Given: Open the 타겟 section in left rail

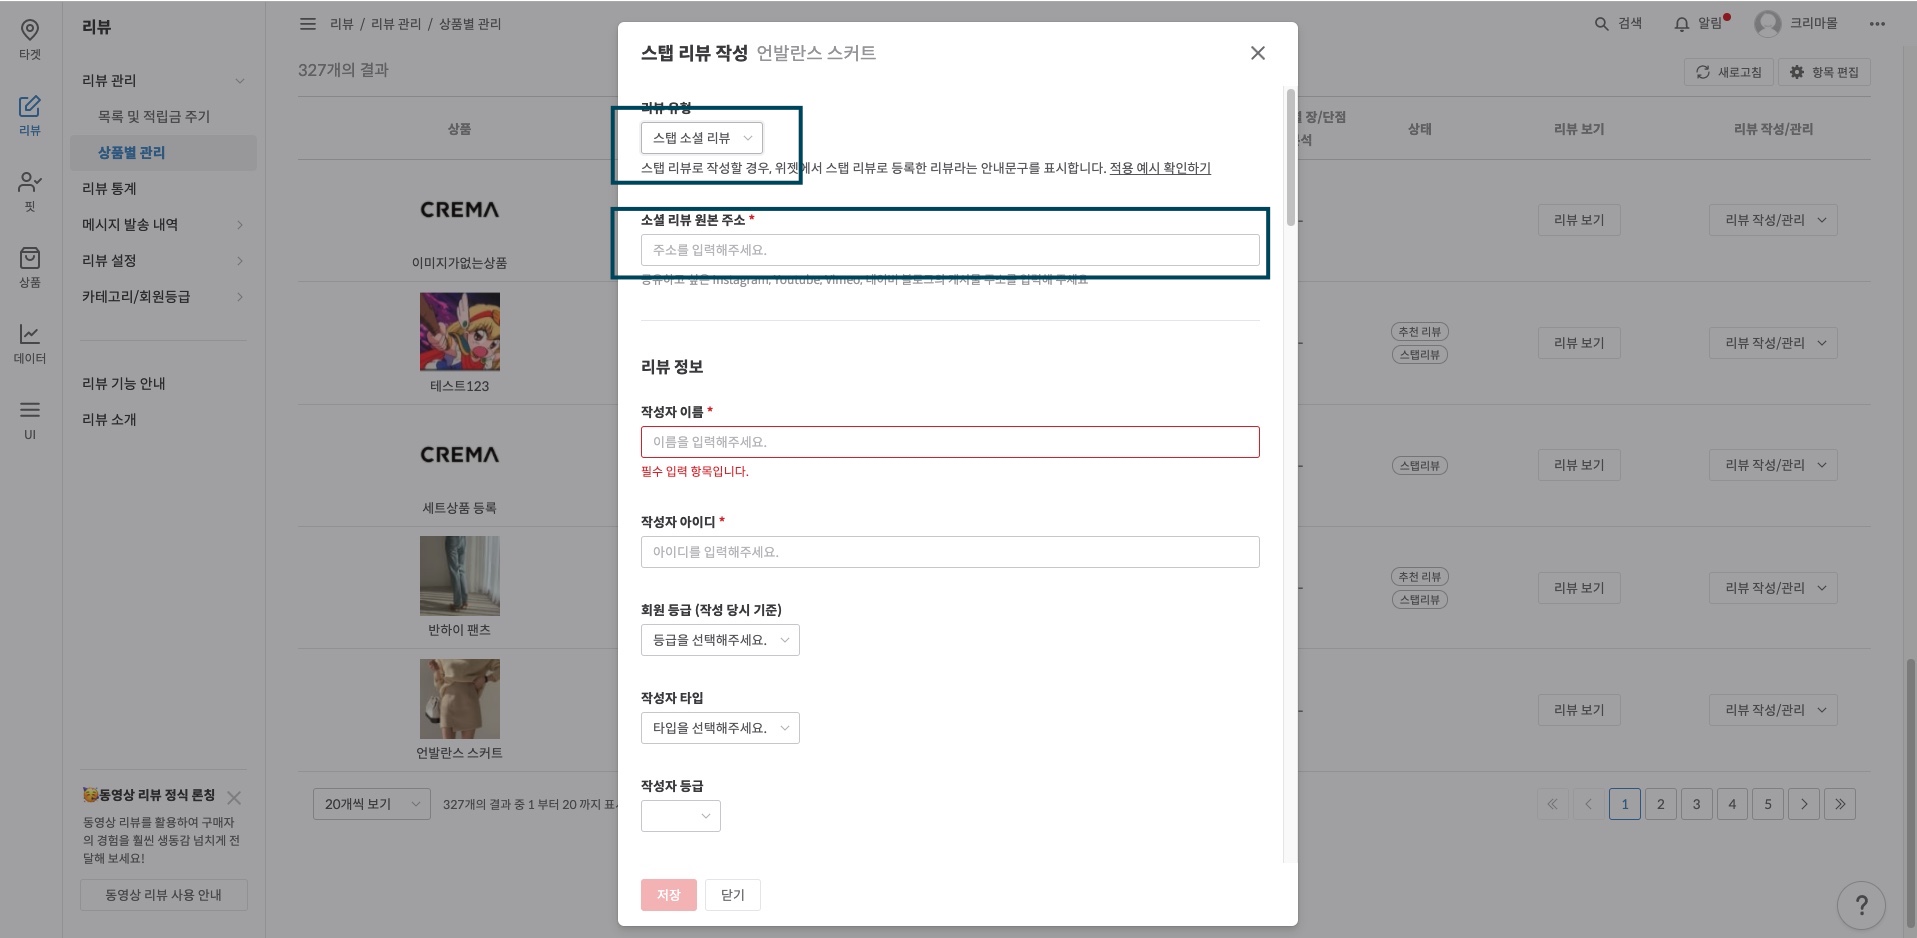Looking at the screenshot, I should (x=30, y=40).
